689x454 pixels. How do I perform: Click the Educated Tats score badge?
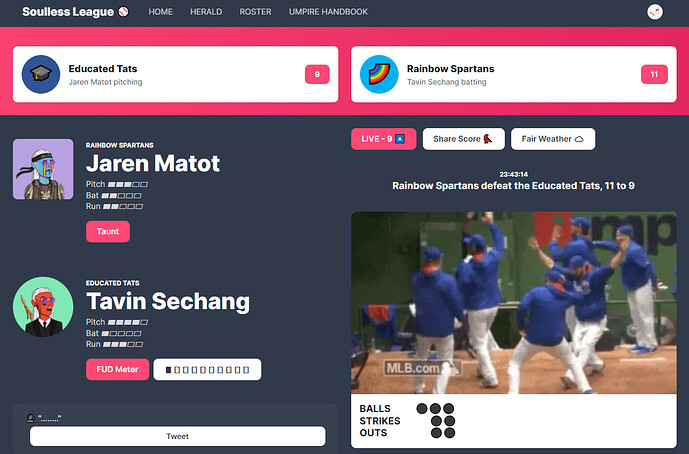coord(317,74)
